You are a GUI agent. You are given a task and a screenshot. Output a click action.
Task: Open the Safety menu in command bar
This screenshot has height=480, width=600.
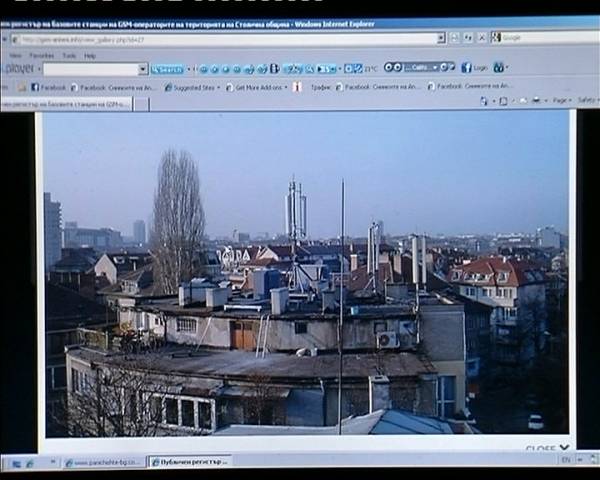(587, 101)
